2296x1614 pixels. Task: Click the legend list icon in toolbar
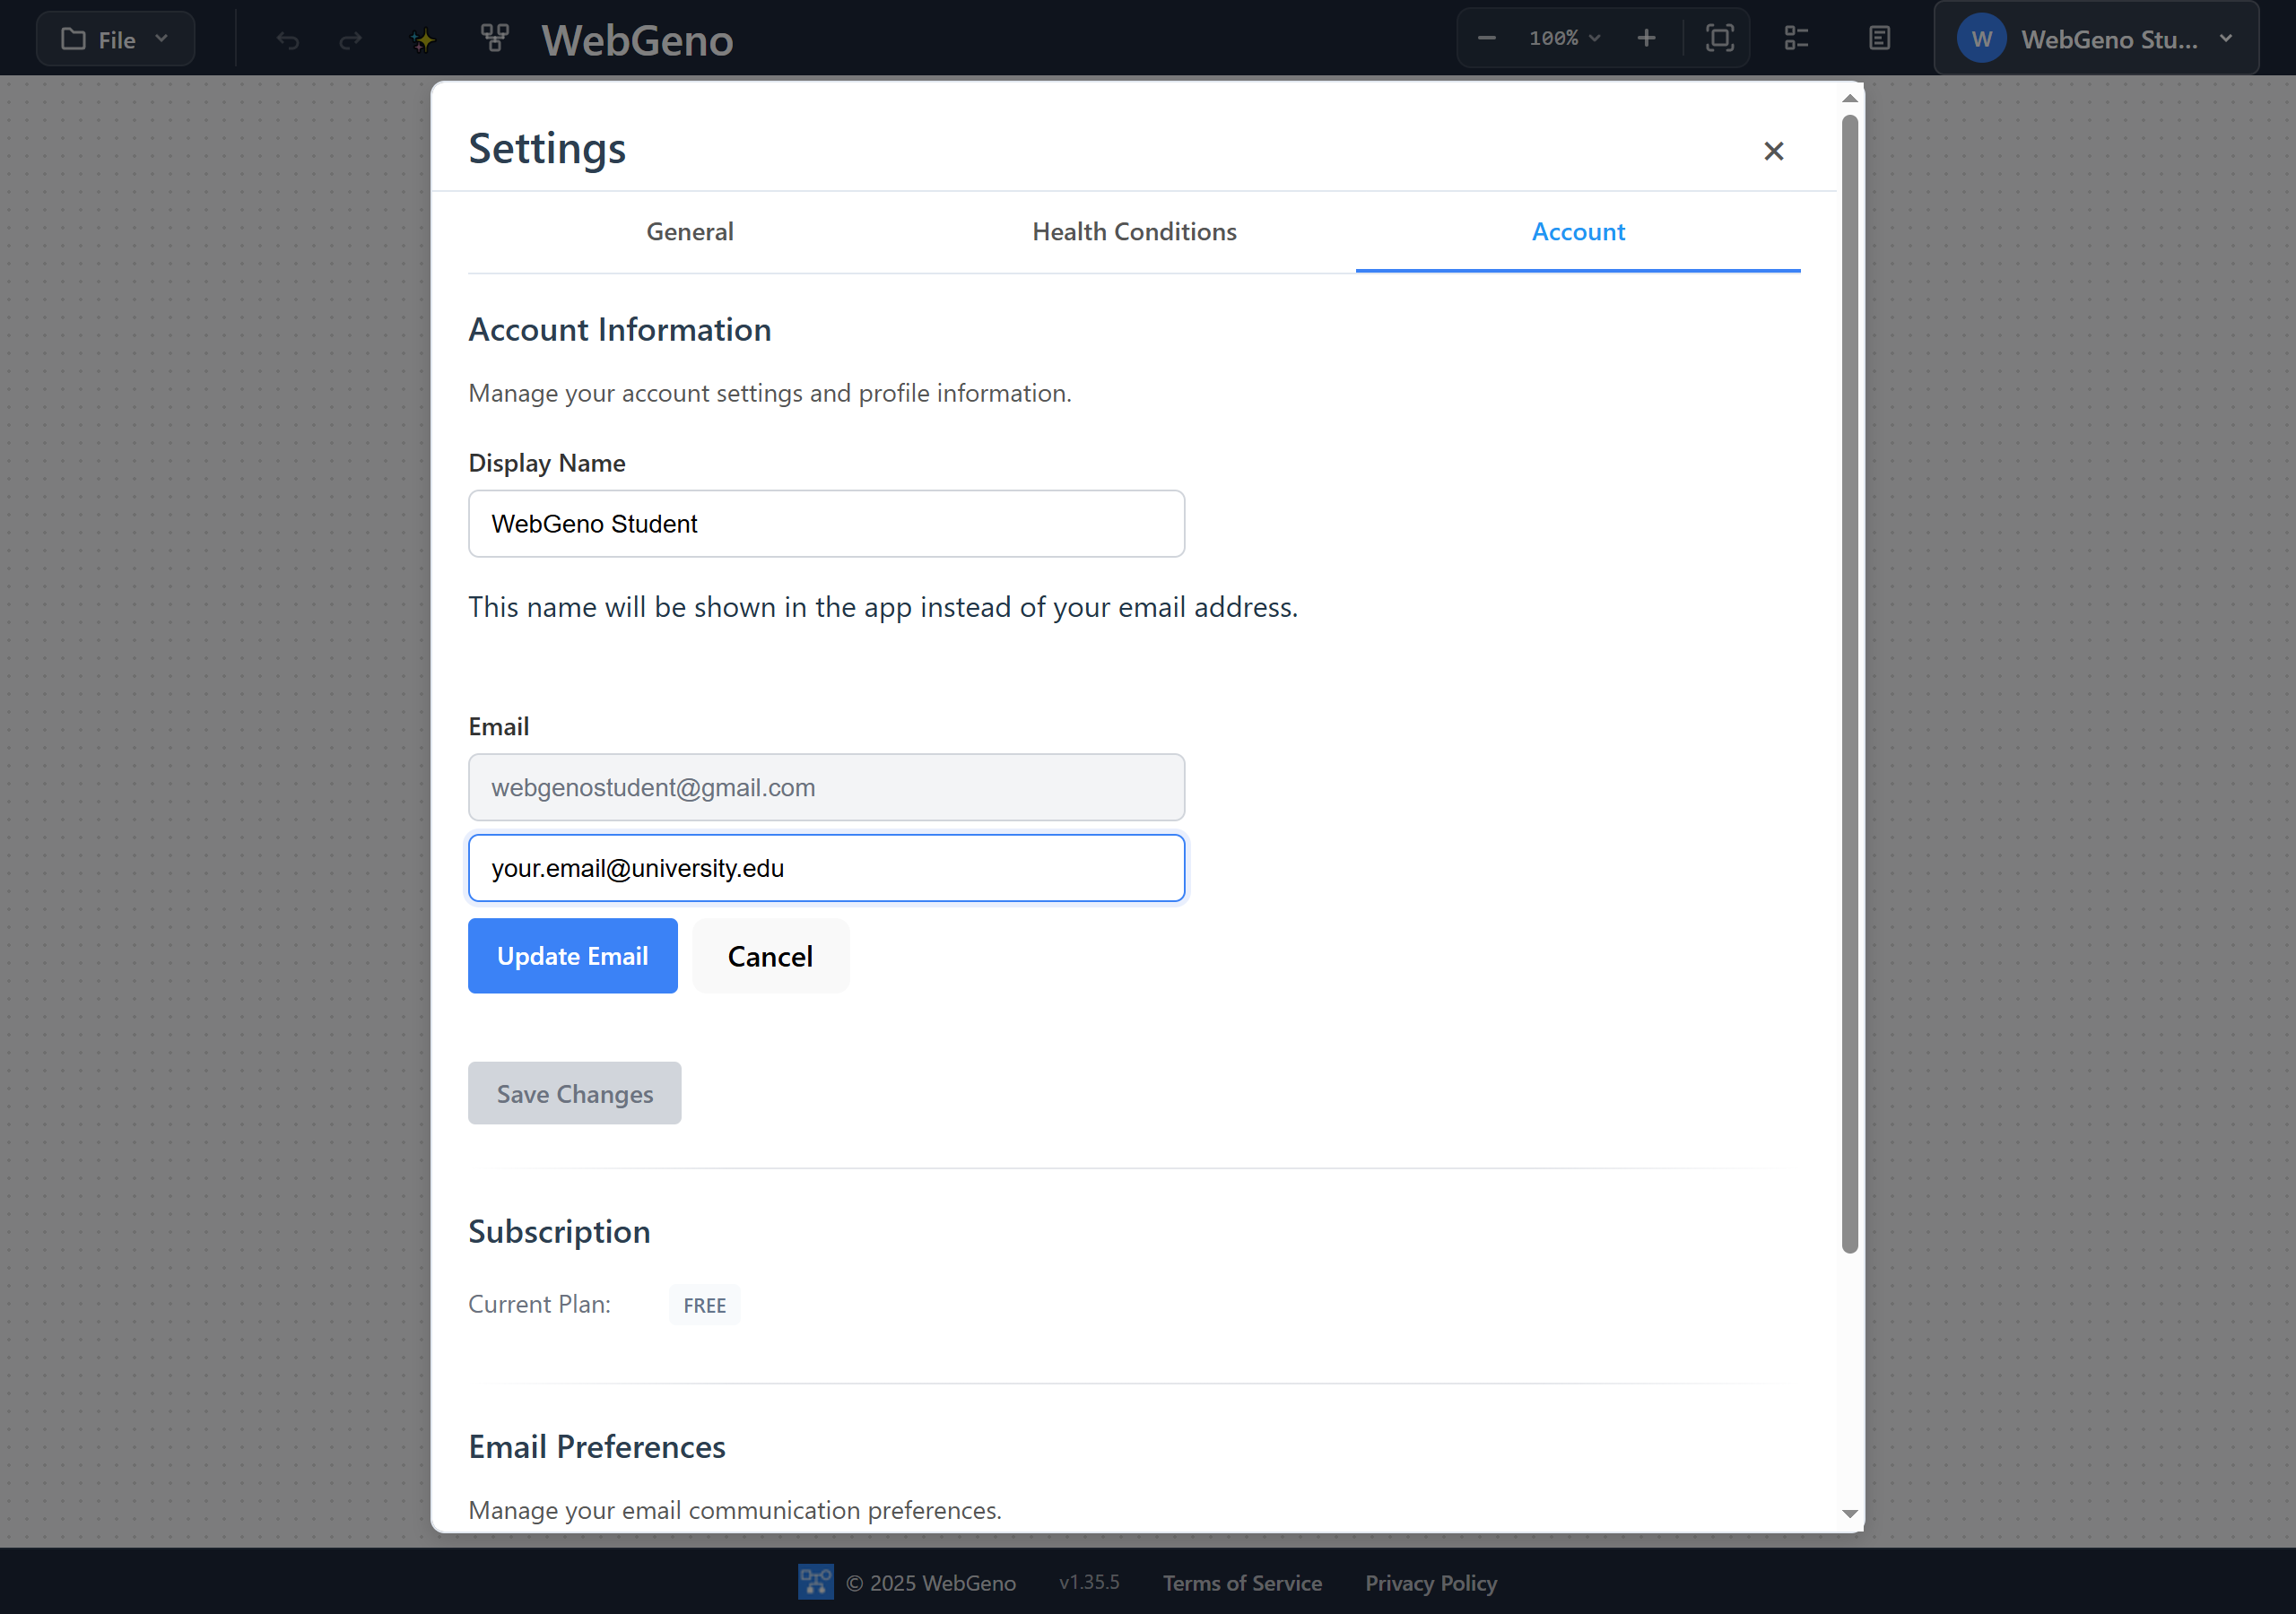click(1796, 38)
